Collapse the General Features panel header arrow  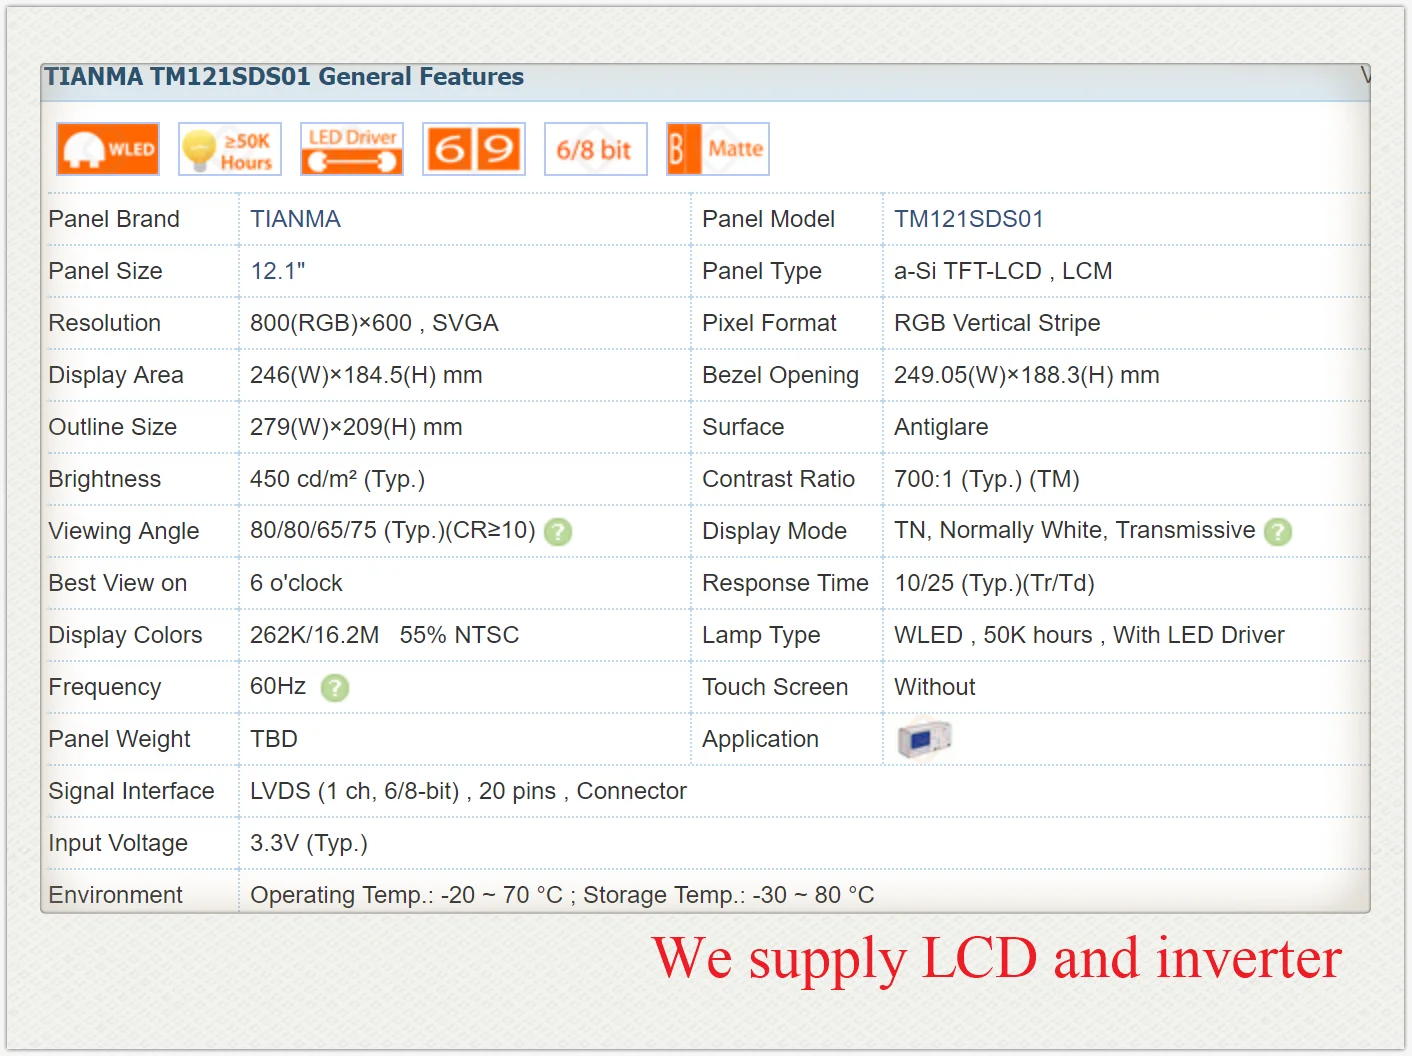click(x=1364, y=76)
